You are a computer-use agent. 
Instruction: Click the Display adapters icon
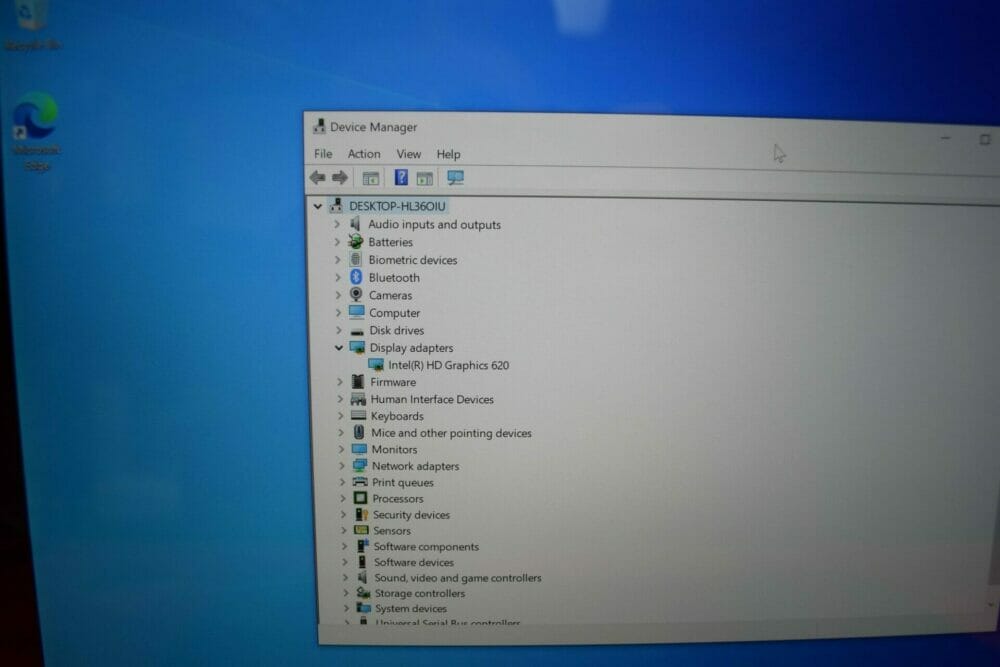[358, 348]
